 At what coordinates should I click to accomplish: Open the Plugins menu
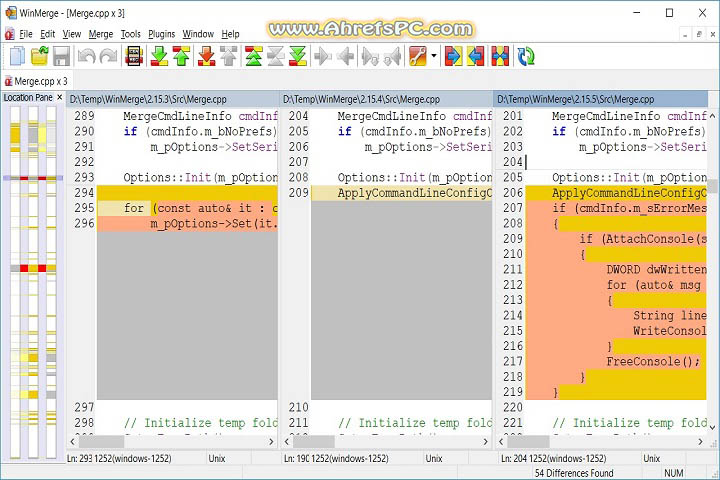click(x=162, y=34)
